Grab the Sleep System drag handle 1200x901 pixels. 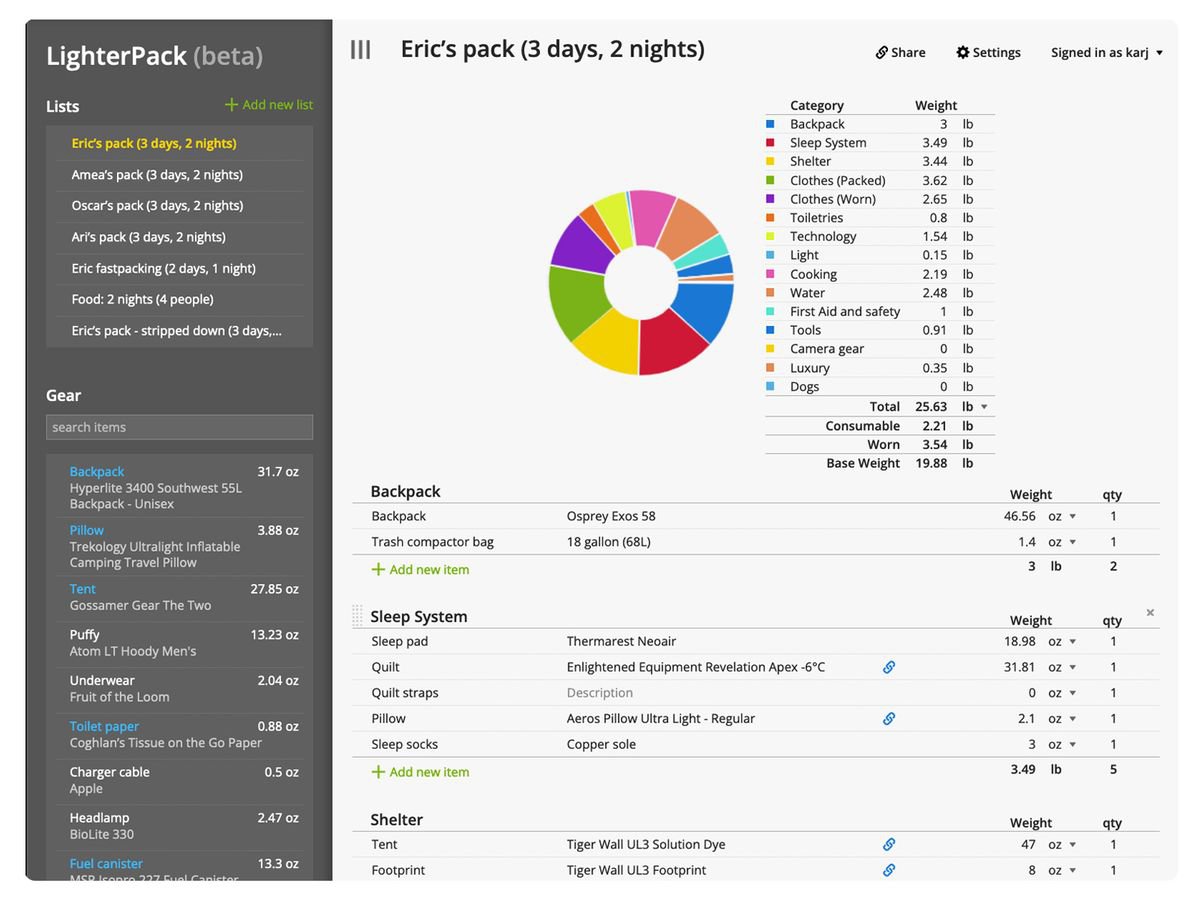[x=358, y=616]
